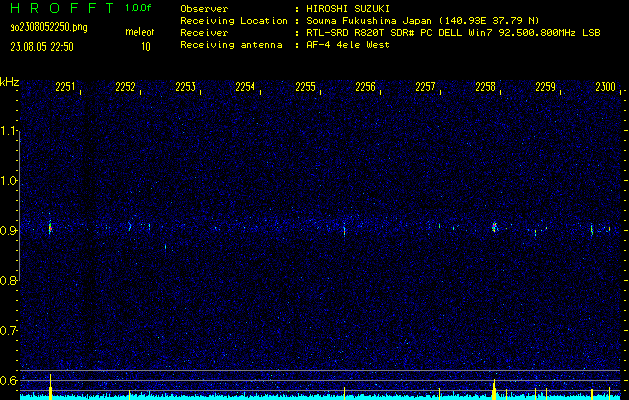The height and width of the screenshot is (400, 629).
Task: Click the 2251 time marker
Action: click(x=66, y=87)
